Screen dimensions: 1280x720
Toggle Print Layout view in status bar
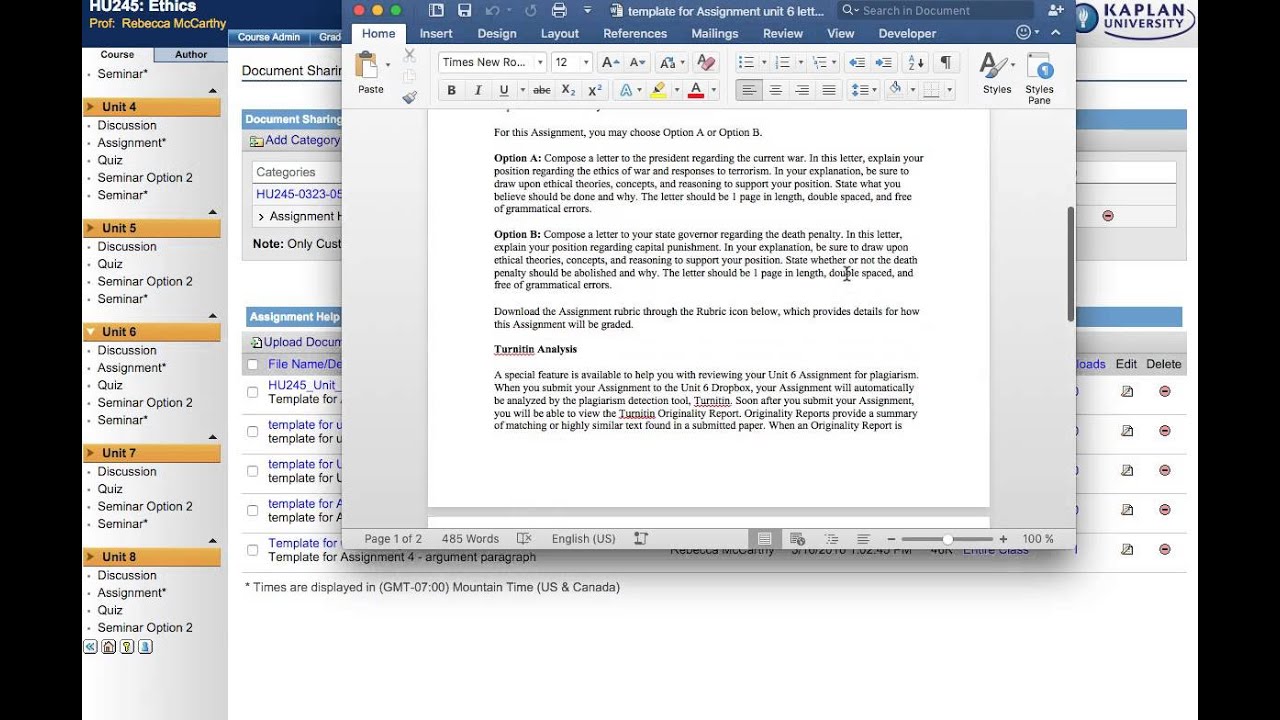[764, 538]
